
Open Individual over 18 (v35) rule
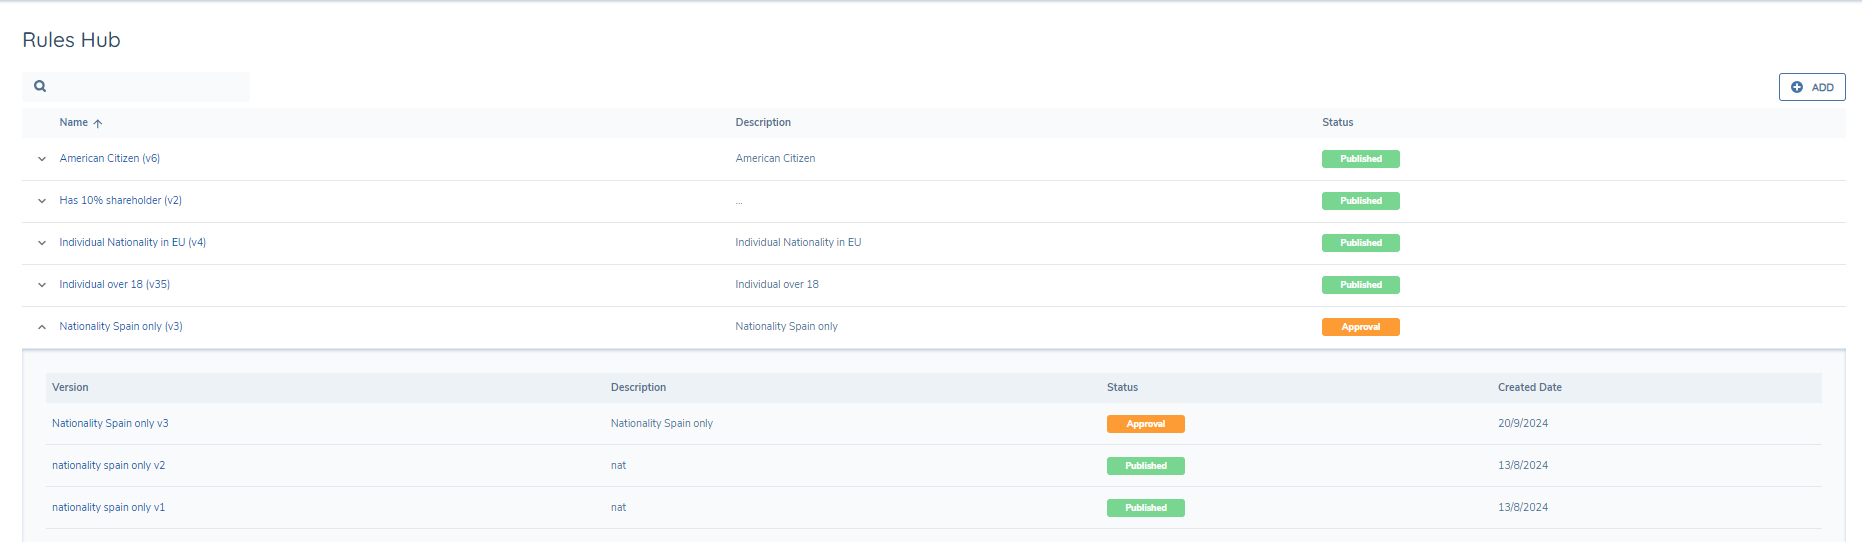coord(114,284)
